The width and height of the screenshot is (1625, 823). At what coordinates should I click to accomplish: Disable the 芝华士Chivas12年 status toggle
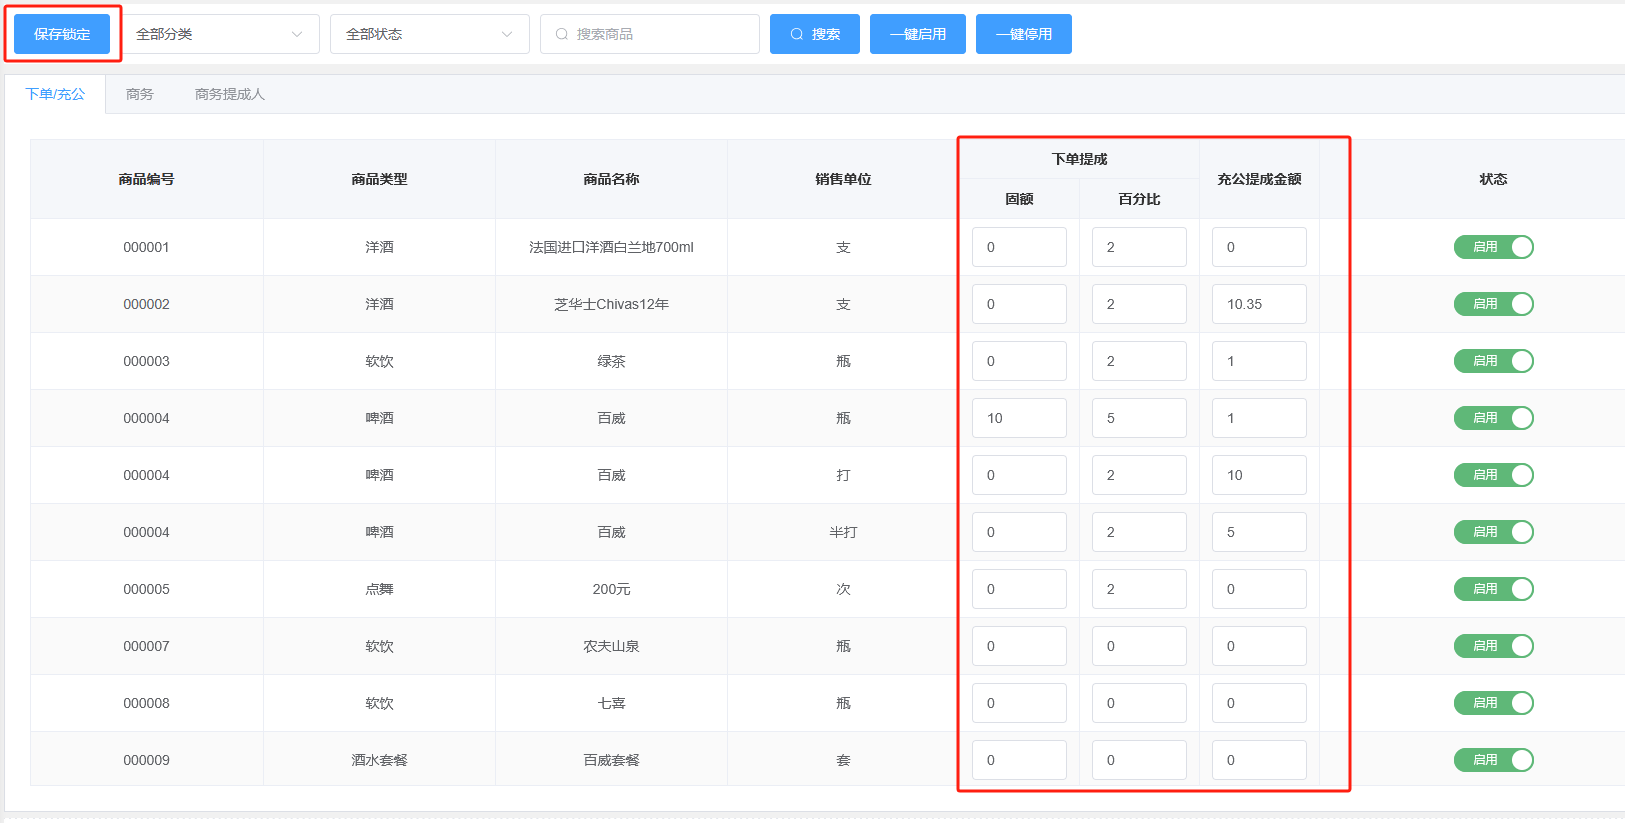click(1493, 304)
